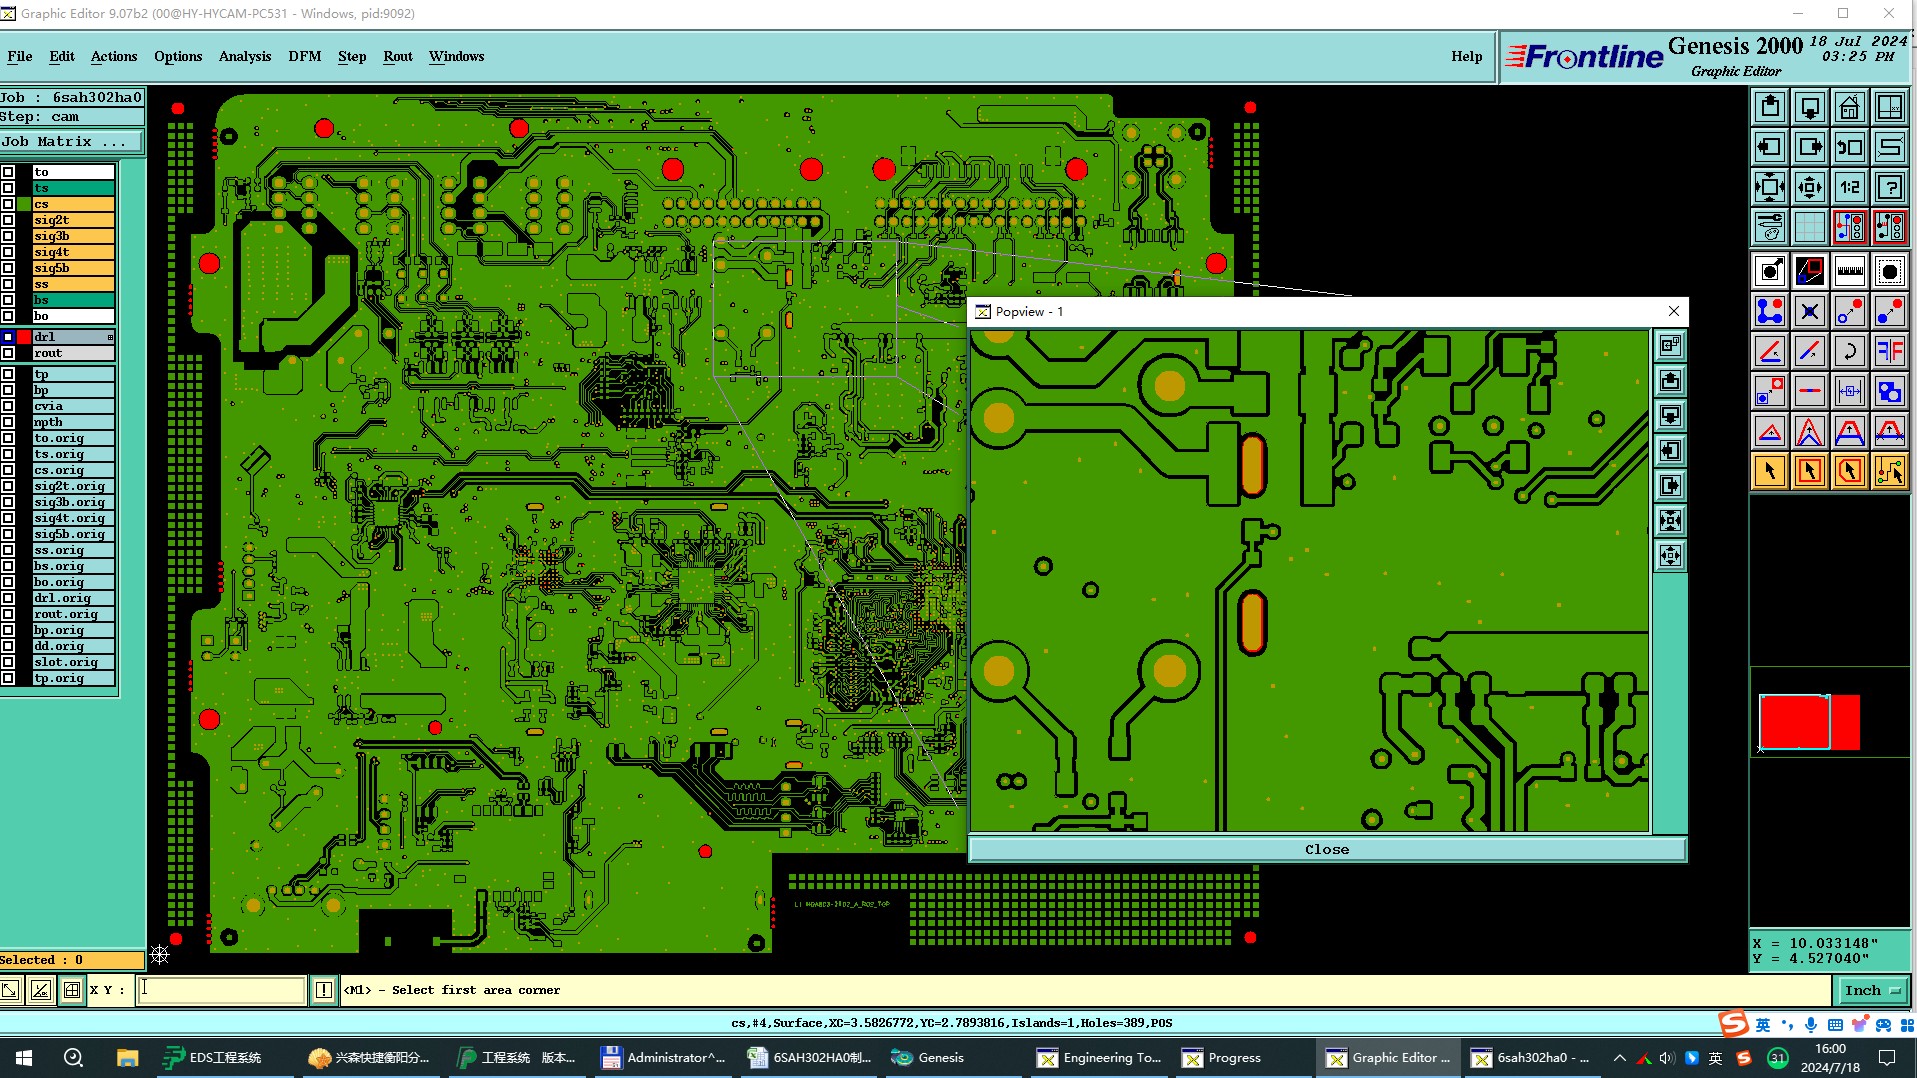The width and height of the screenshot is (1917, 1078).
Task: Toggle the 'to' layer checkbox
Action: pyautogui.click(x=8, y=172)
